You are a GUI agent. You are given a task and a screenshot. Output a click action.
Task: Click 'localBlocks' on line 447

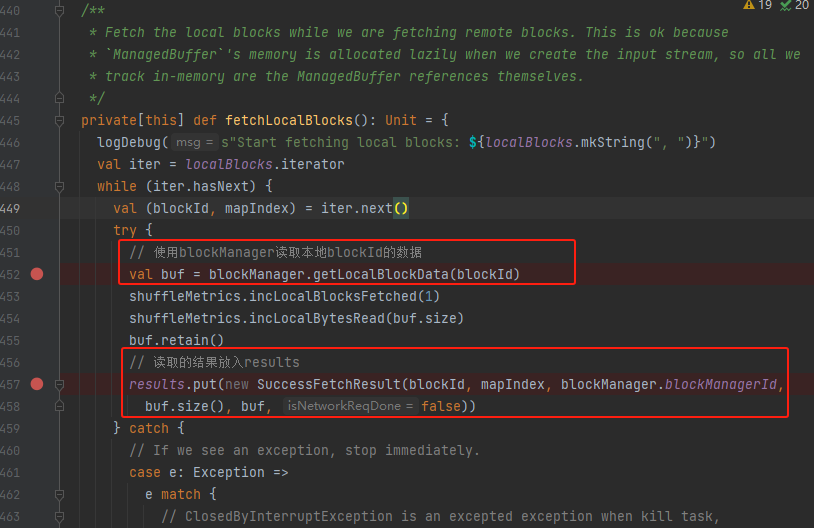[228, 165]
